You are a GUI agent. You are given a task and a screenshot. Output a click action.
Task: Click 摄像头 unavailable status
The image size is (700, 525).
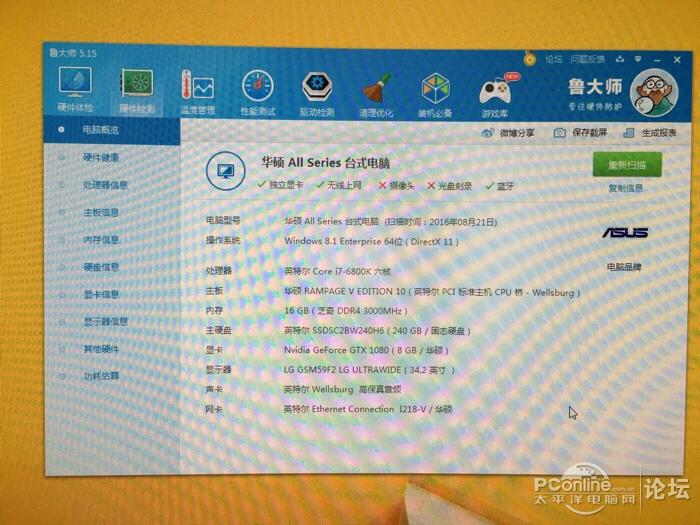396,186
